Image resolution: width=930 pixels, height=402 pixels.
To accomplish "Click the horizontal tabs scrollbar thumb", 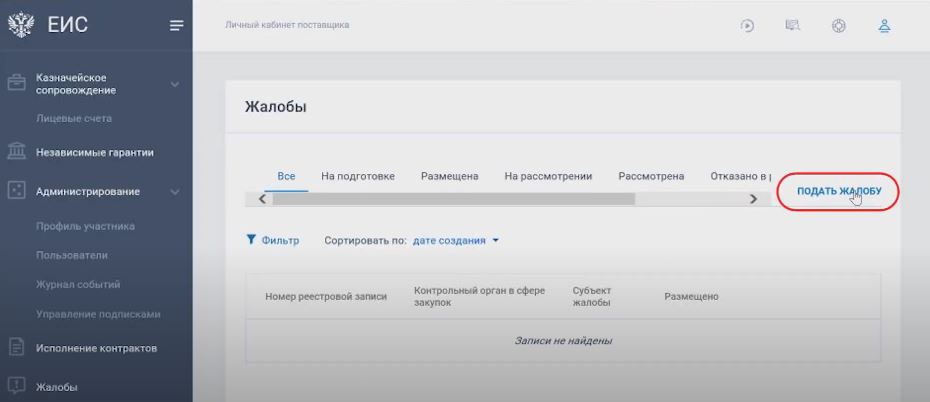I will (454, 199).
